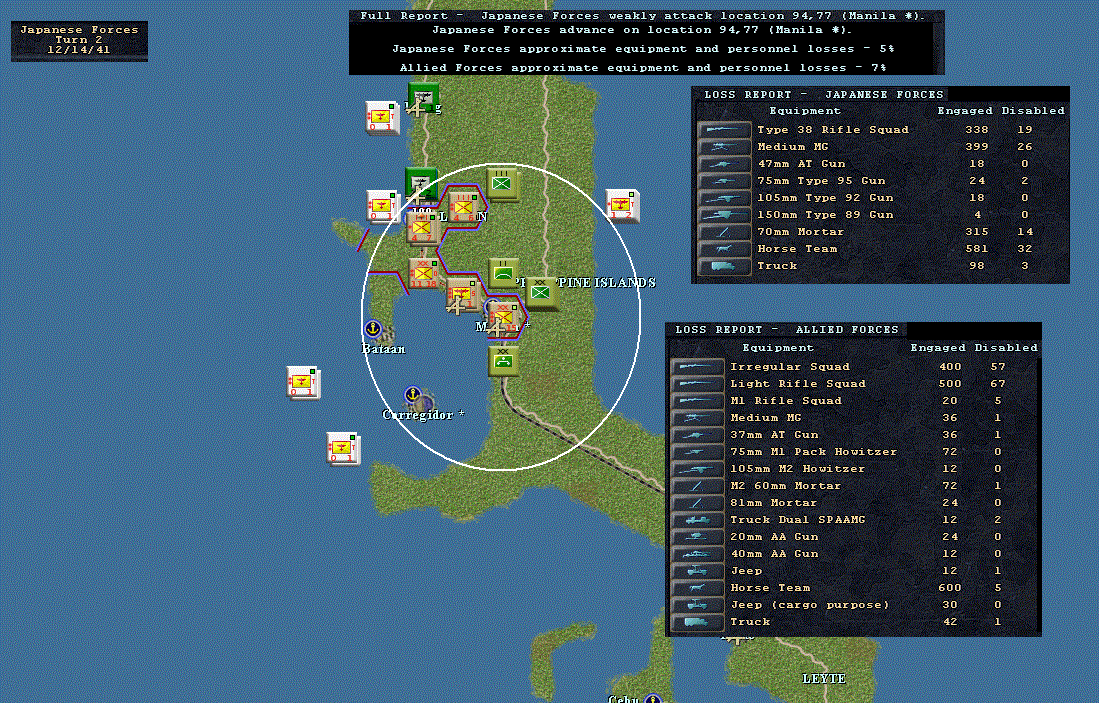
Task: Click the 150mm Type 89 Gun icon
Action: 724,215
